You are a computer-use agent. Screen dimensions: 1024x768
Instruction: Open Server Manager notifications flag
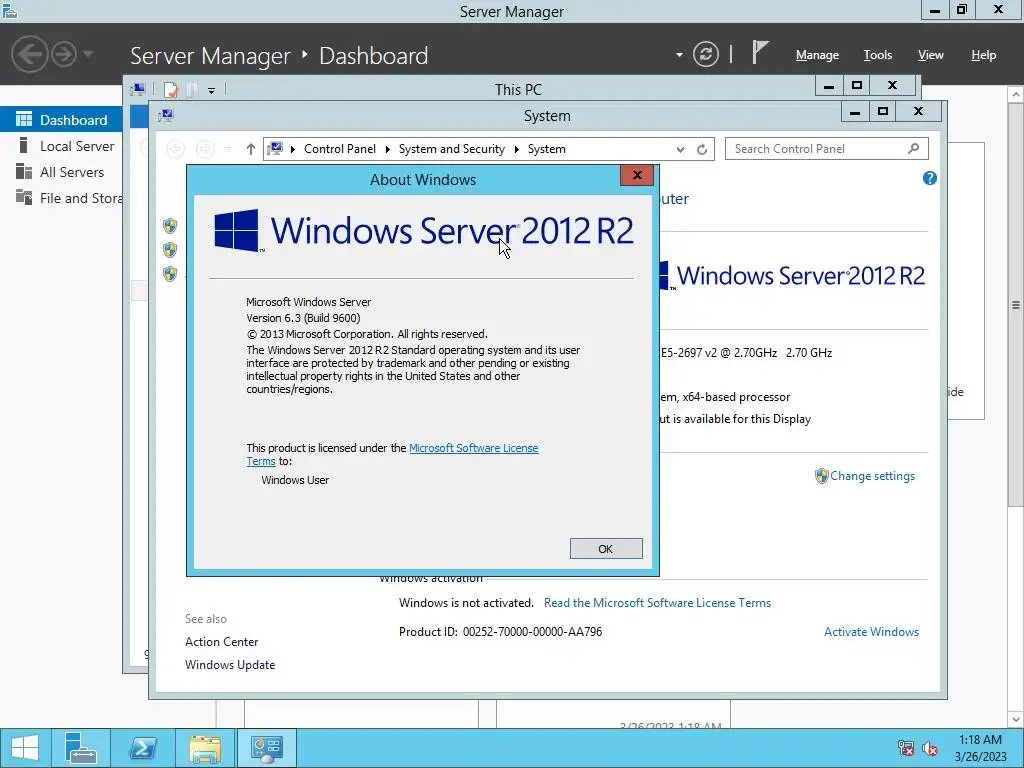pyautogui.click(x=759, y=52)
